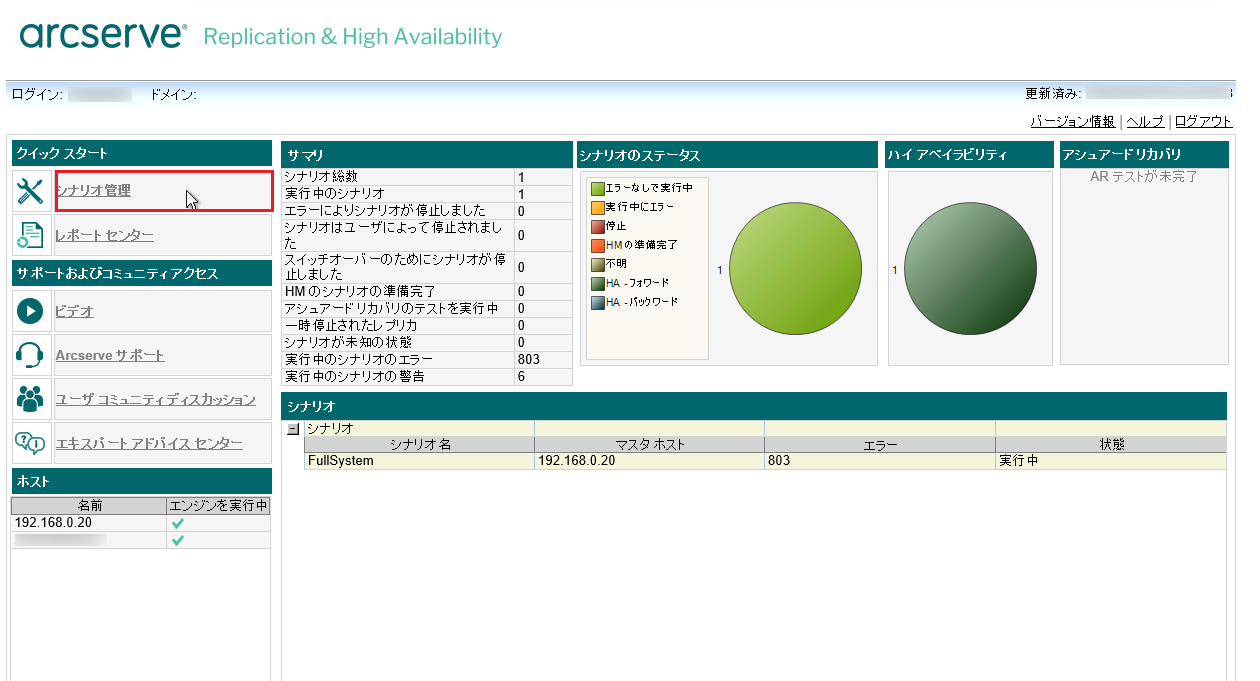Viewport: 1260px width, 681px height.
Task: Click the エラーなしで実行中 legend color swatch
Action: (x=598, y=188)
